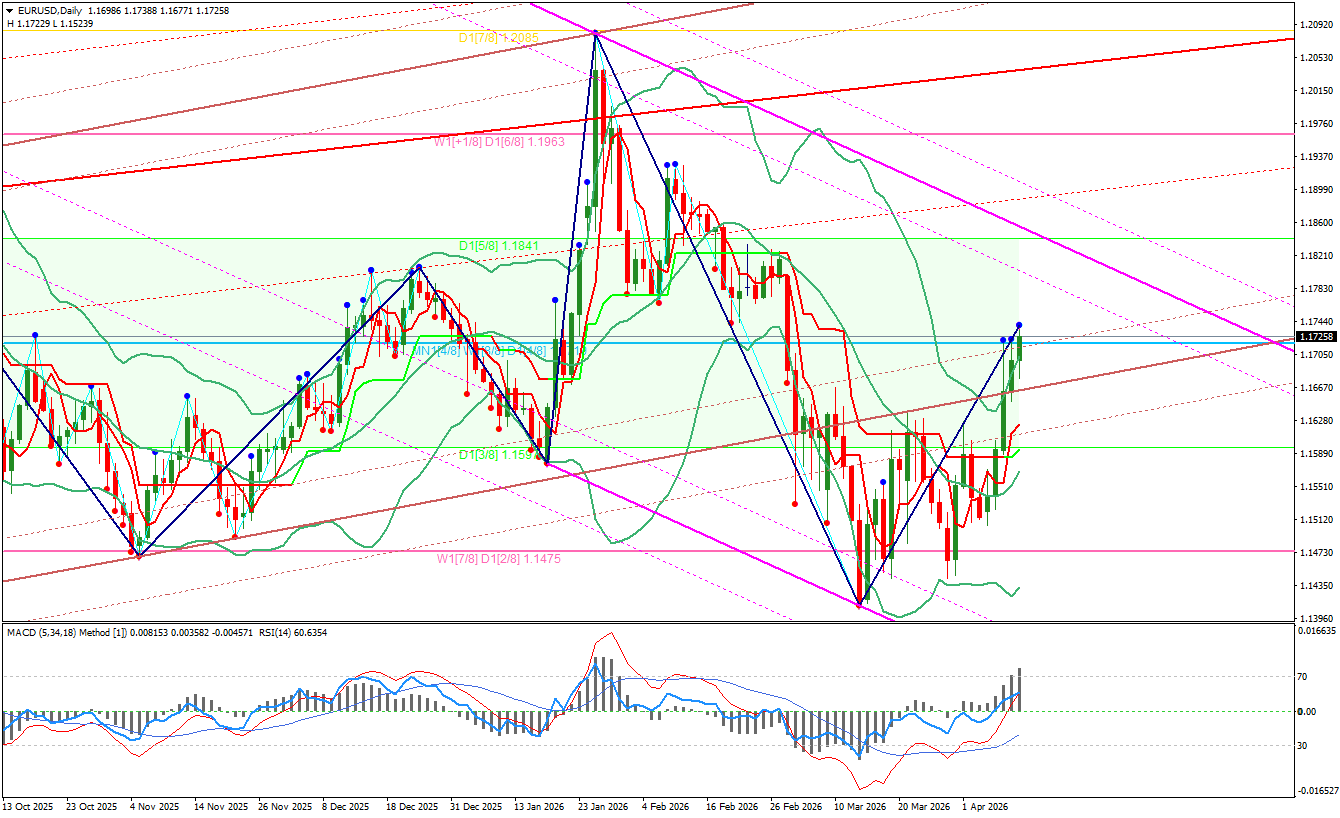1340x818 pixels.
Task: Select the 18 Dec 2025 date label
Action: pos(412,805)
